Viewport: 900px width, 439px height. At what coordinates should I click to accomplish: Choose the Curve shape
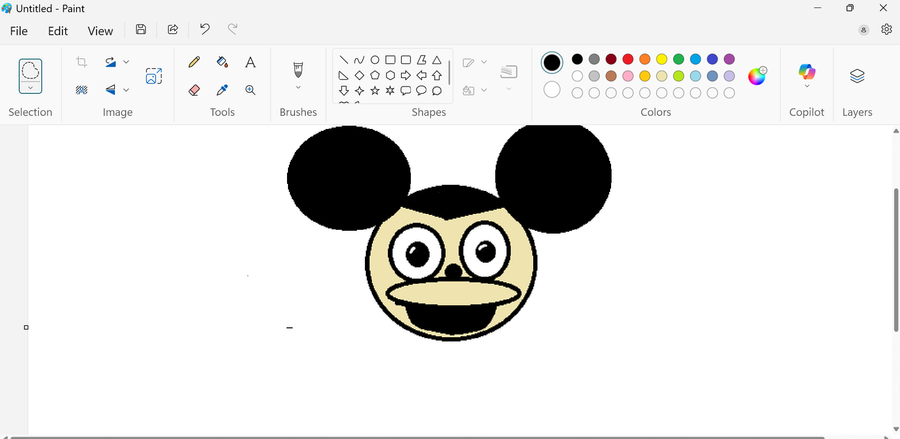click(359, 60)
